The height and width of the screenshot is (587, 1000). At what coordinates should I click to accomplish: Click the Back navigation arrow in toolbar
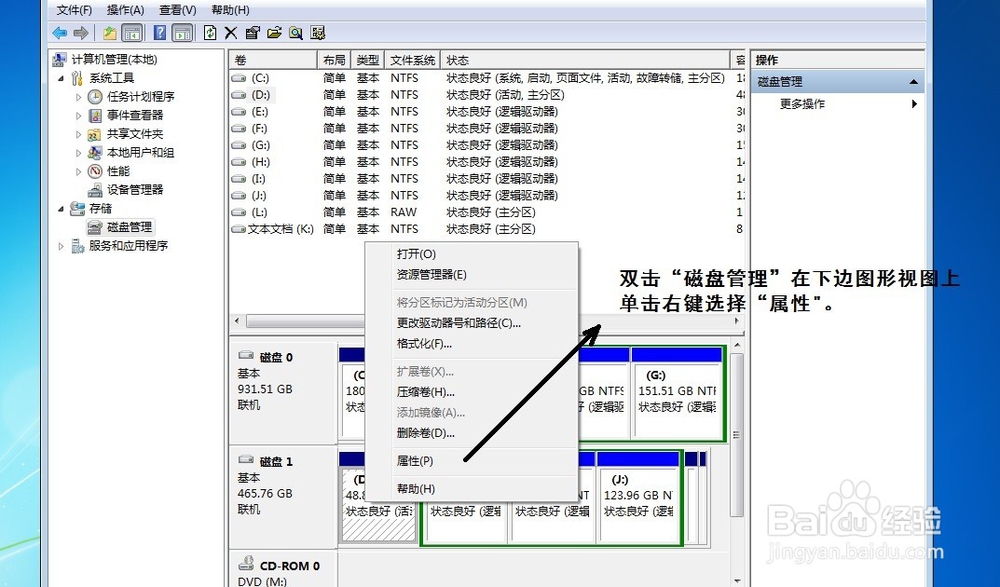59,32
